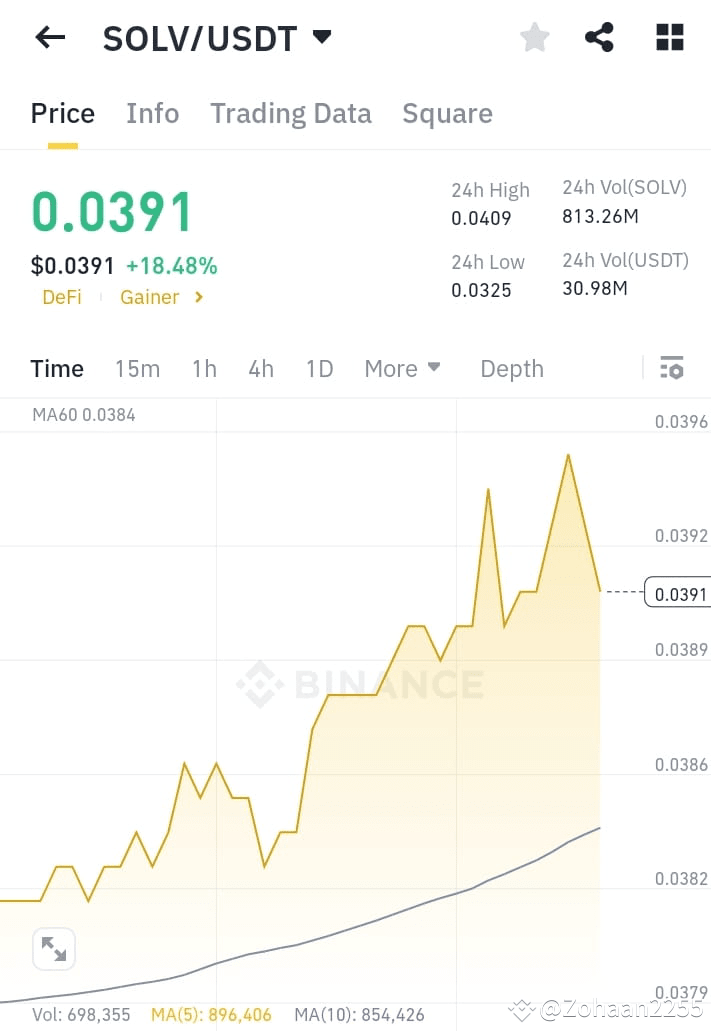Select the 4h candle interval
711x1031 pixels.
point(260,368)
